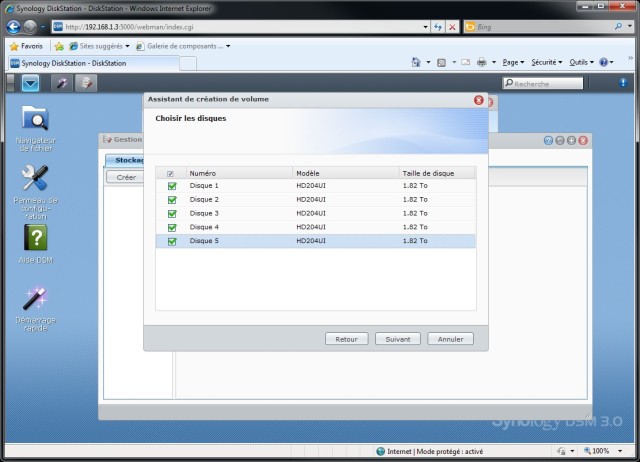Click in the Bing search box
The height and width of the screenshot is (462, 640).
click(543, 27)
